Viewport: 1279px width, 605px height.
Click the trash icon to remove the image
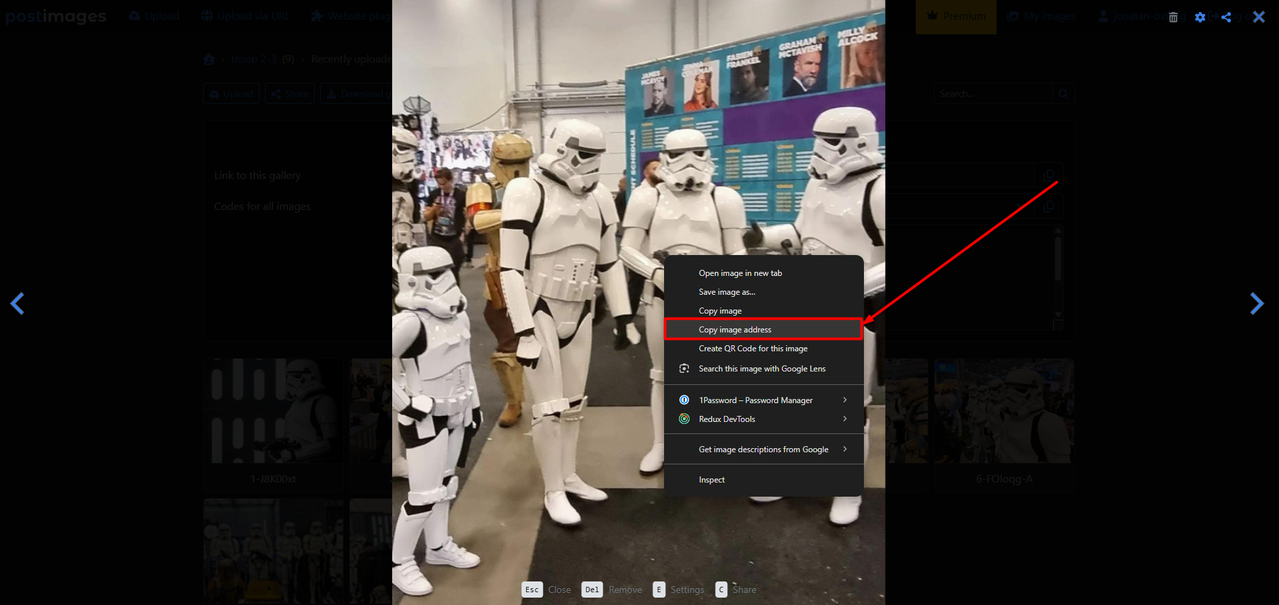coord(1173,17)
